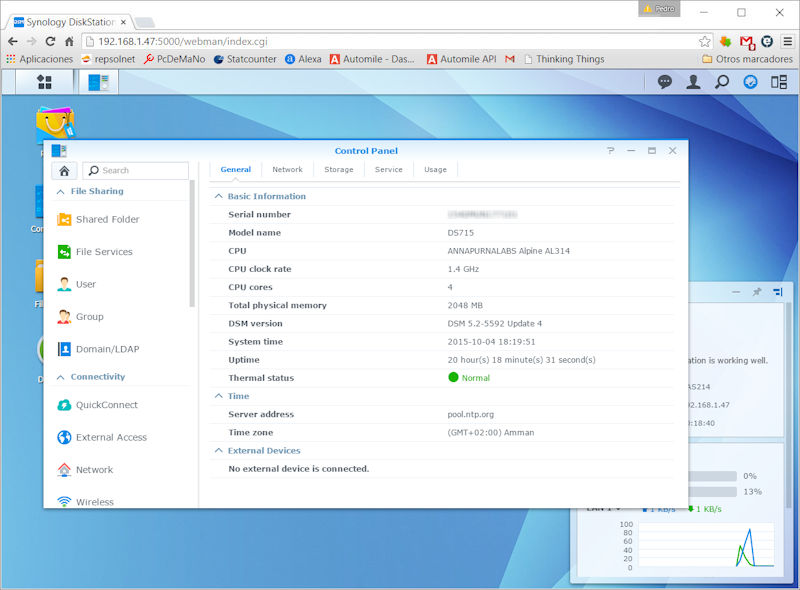Switch to the Network tab
This screenshot has height=590, width=800.
click(x=287, y=169)
